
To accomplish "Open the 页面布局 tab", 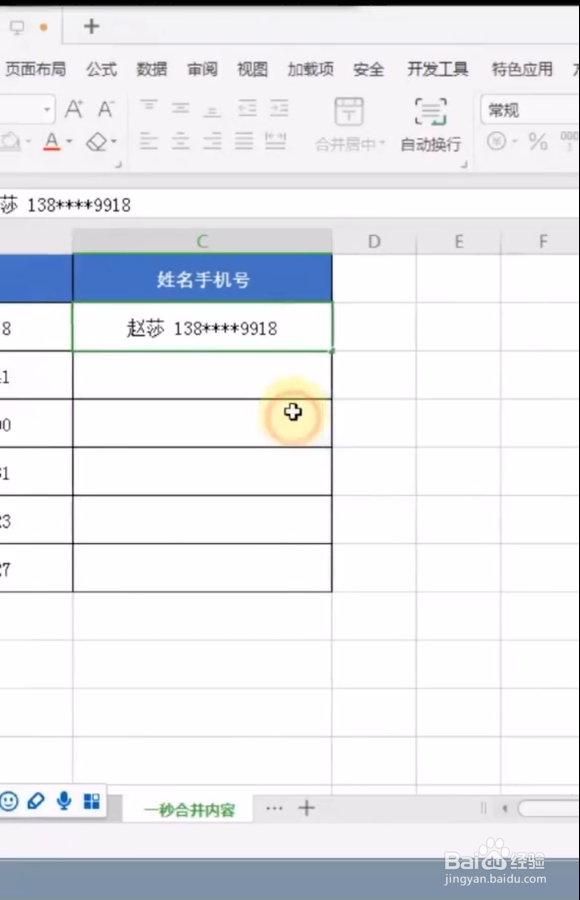I will pyautogui.click(x=36, y=69).
